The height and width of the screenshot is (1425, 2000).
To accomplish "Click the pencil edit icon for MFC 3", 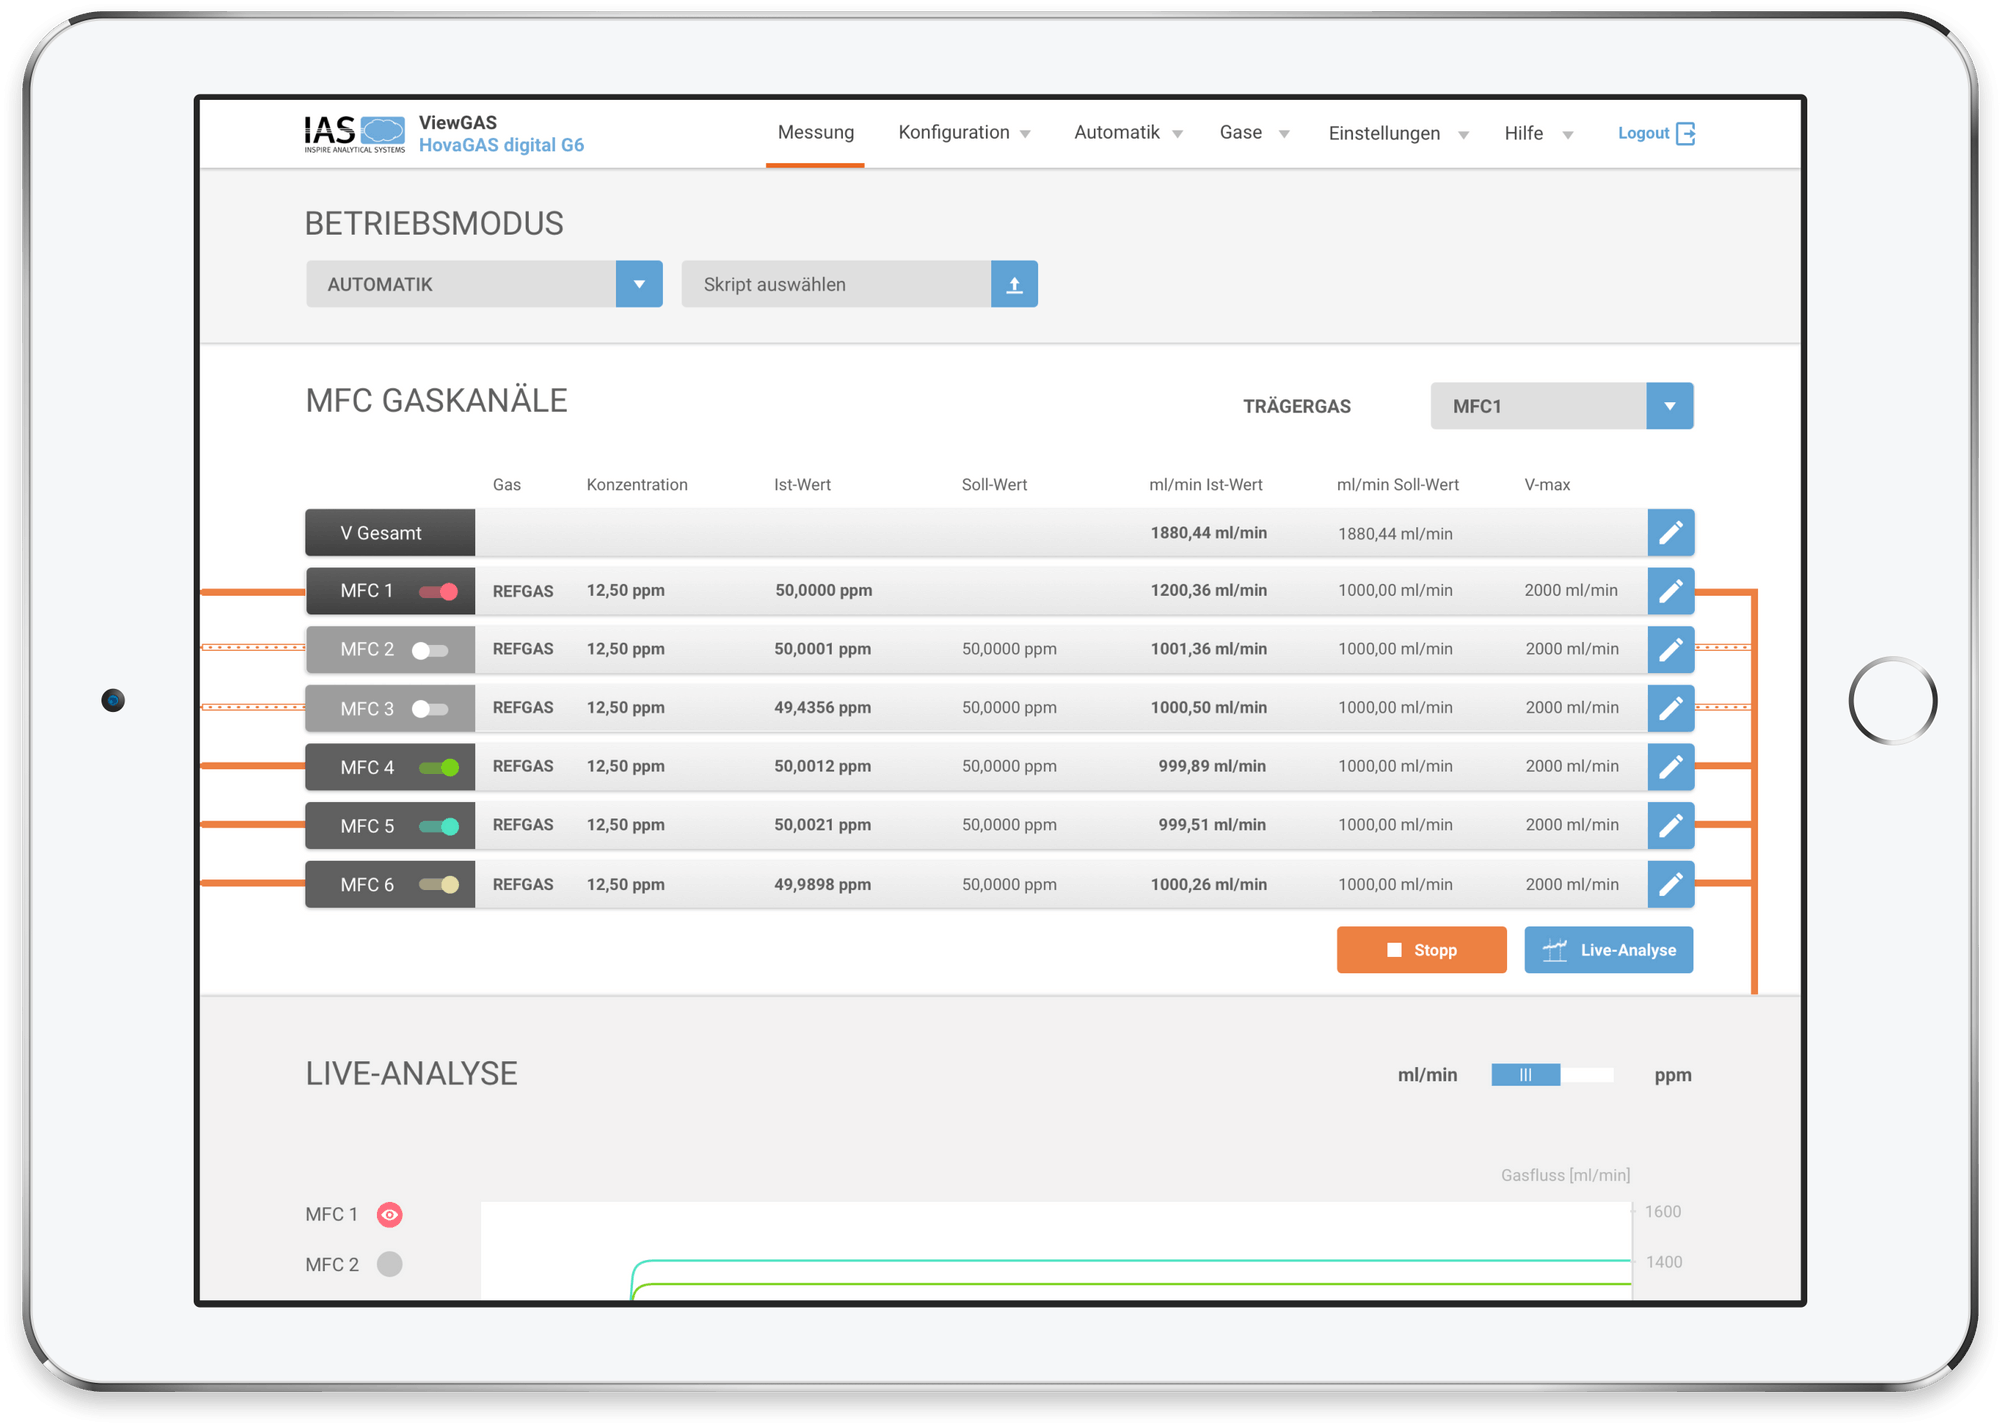I will [x=1670, y=708].
